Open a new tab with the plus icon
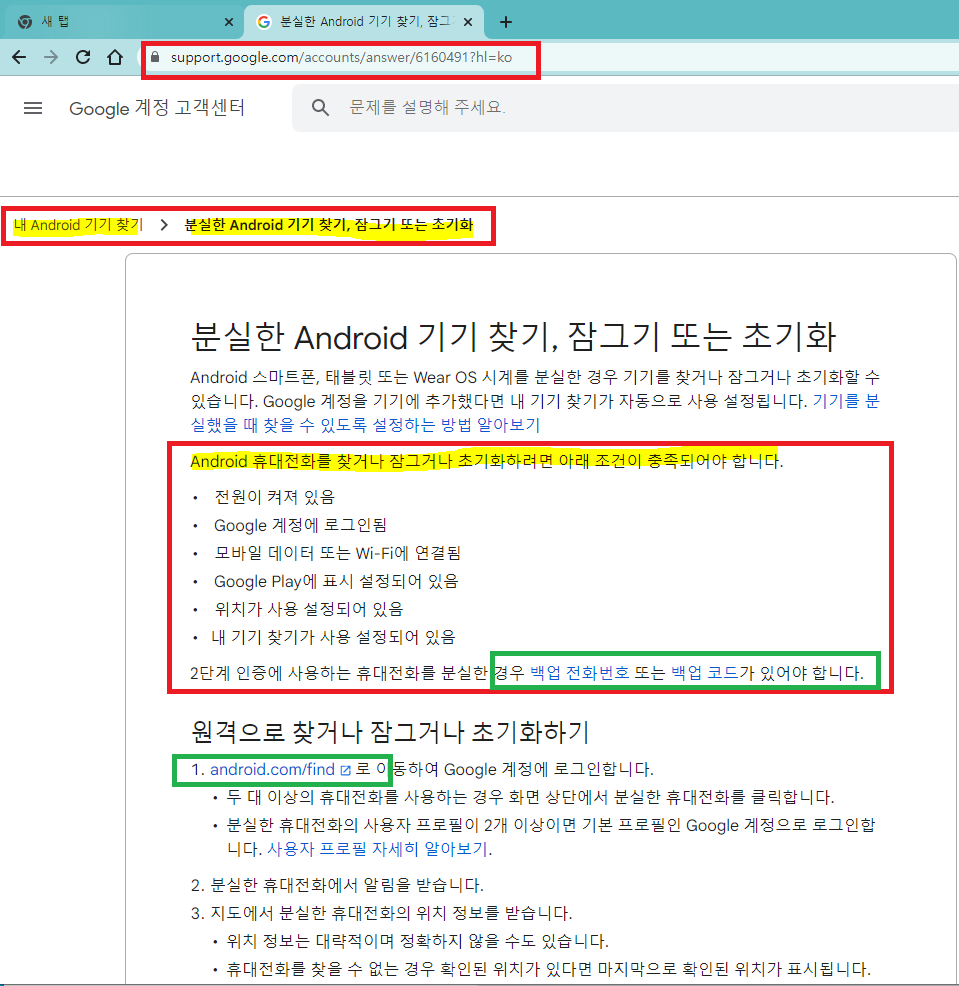Image resolution: width=959 pixels, height=986 pixels. coord(506,22)
